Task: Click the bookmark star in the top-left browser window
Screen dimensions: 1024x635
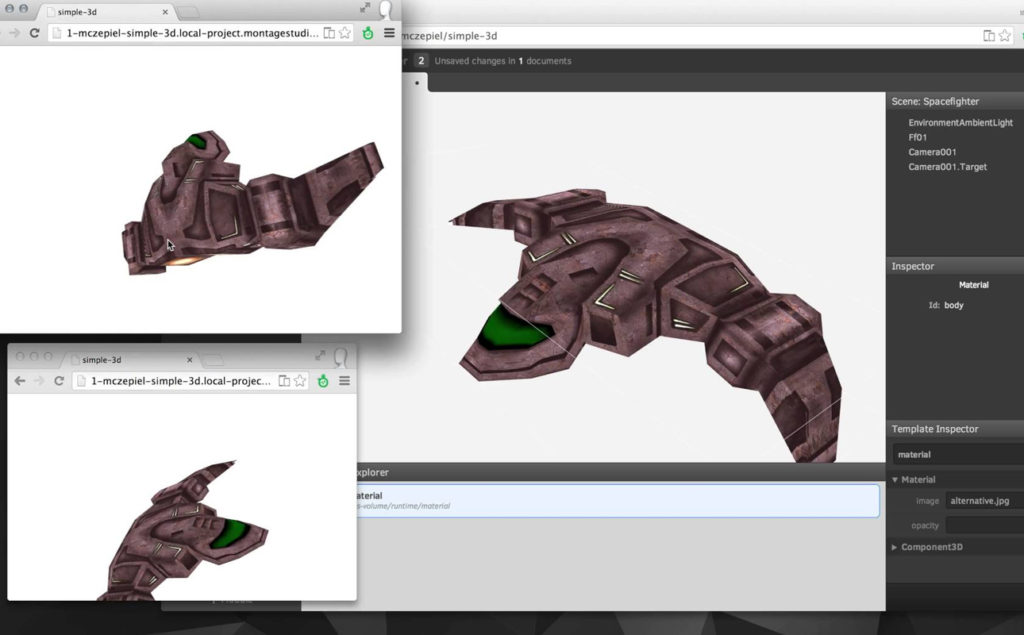Action: click(x=344, y=33)
